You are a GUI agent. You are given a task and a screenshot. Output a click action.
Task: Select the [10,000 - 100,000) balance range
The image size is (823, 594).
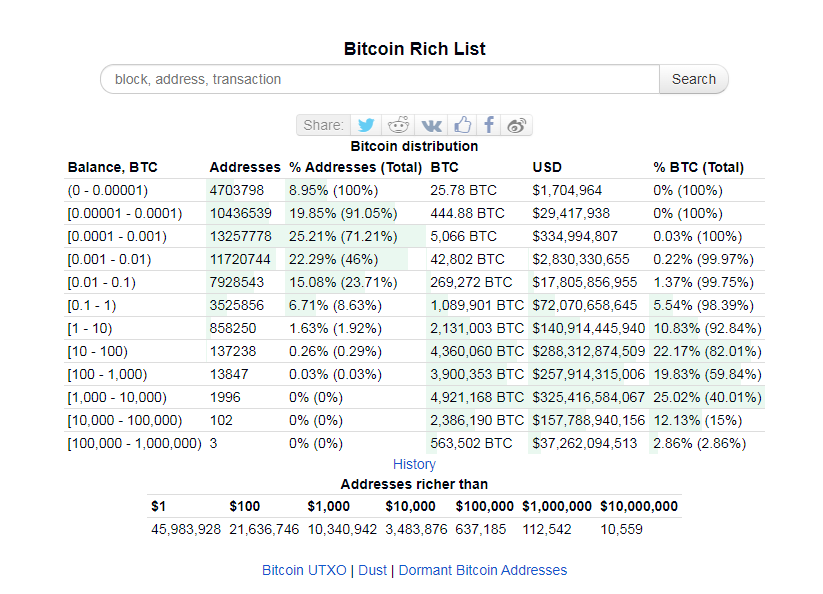coord(124,421)
